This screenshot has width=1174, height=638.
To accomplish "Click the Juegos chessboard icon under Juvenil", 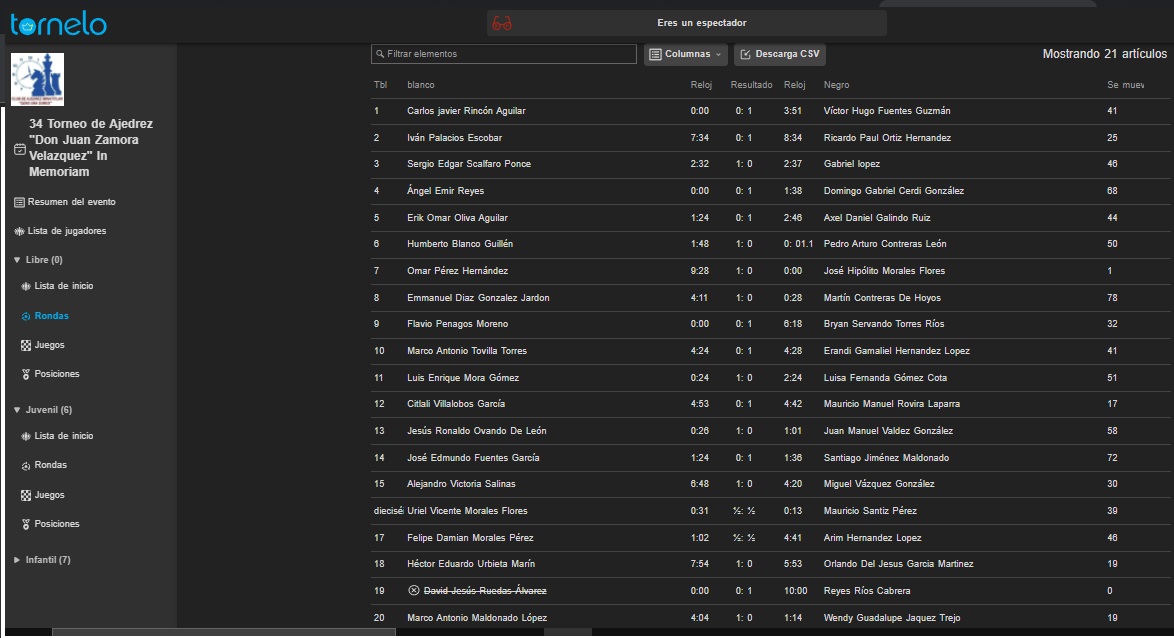I will tap(26, 495).
